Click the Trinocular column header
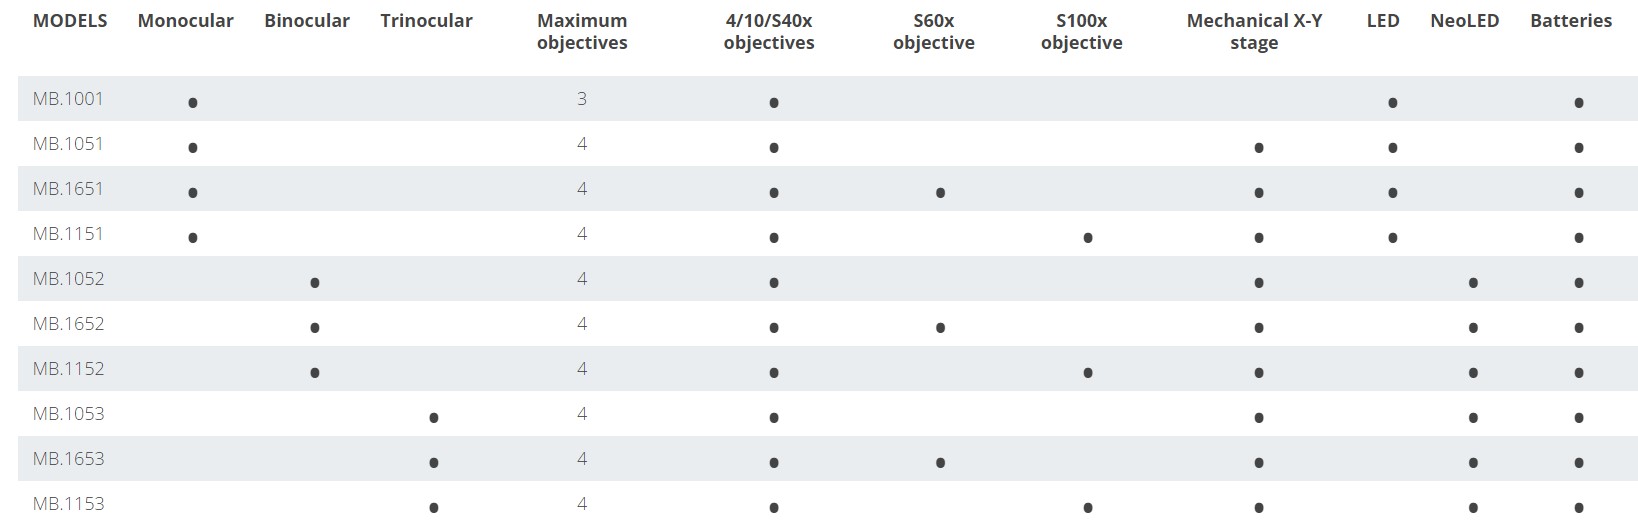This screenshot has height=532, width=1638. [x=426, y=20]
